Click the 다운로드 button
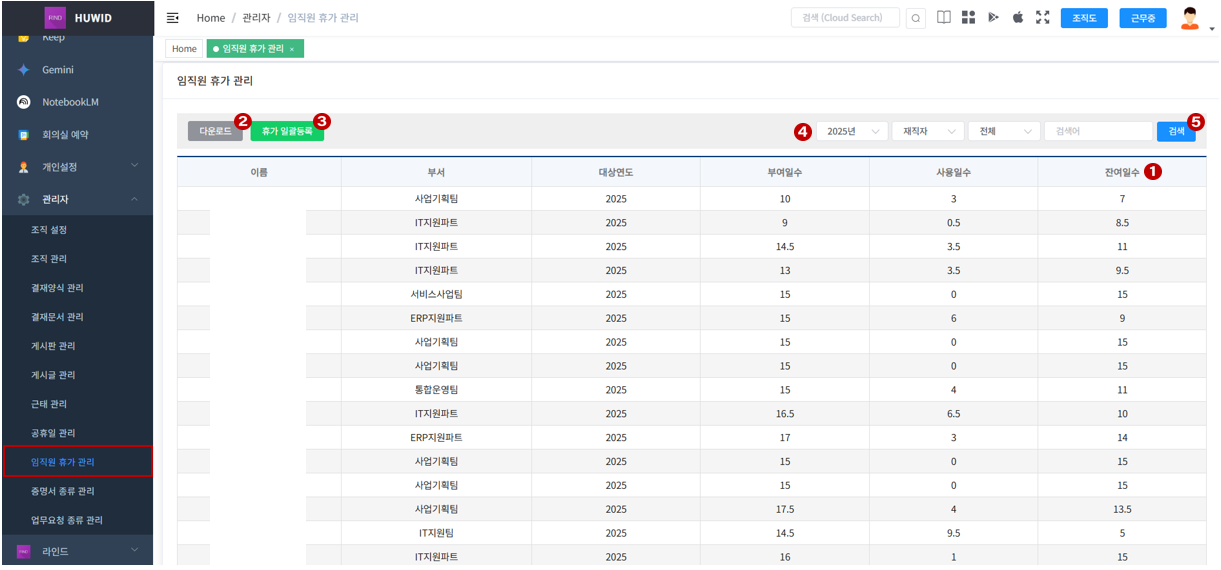This screenshot has width=1221, height=570. coord(215,132)
